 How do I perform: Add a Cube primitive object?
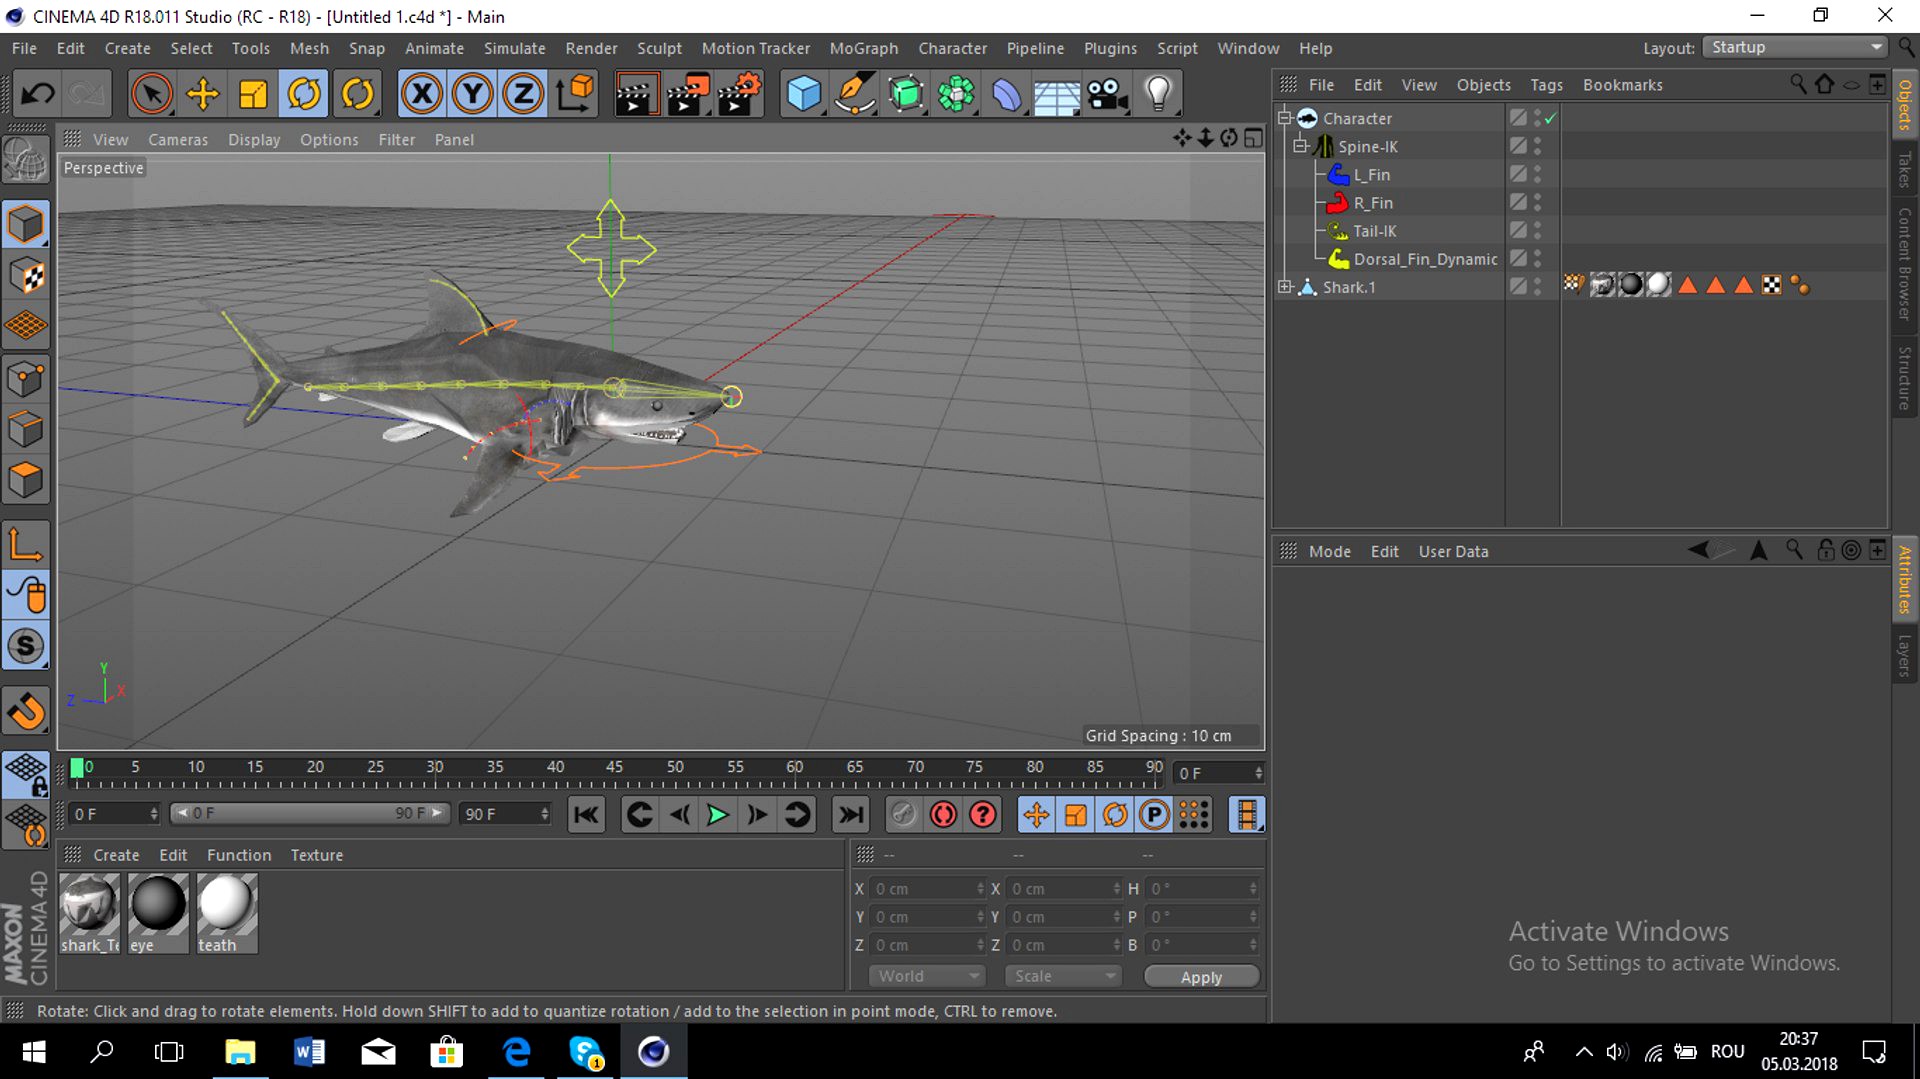pyautogui.click(x=804, y=94)
